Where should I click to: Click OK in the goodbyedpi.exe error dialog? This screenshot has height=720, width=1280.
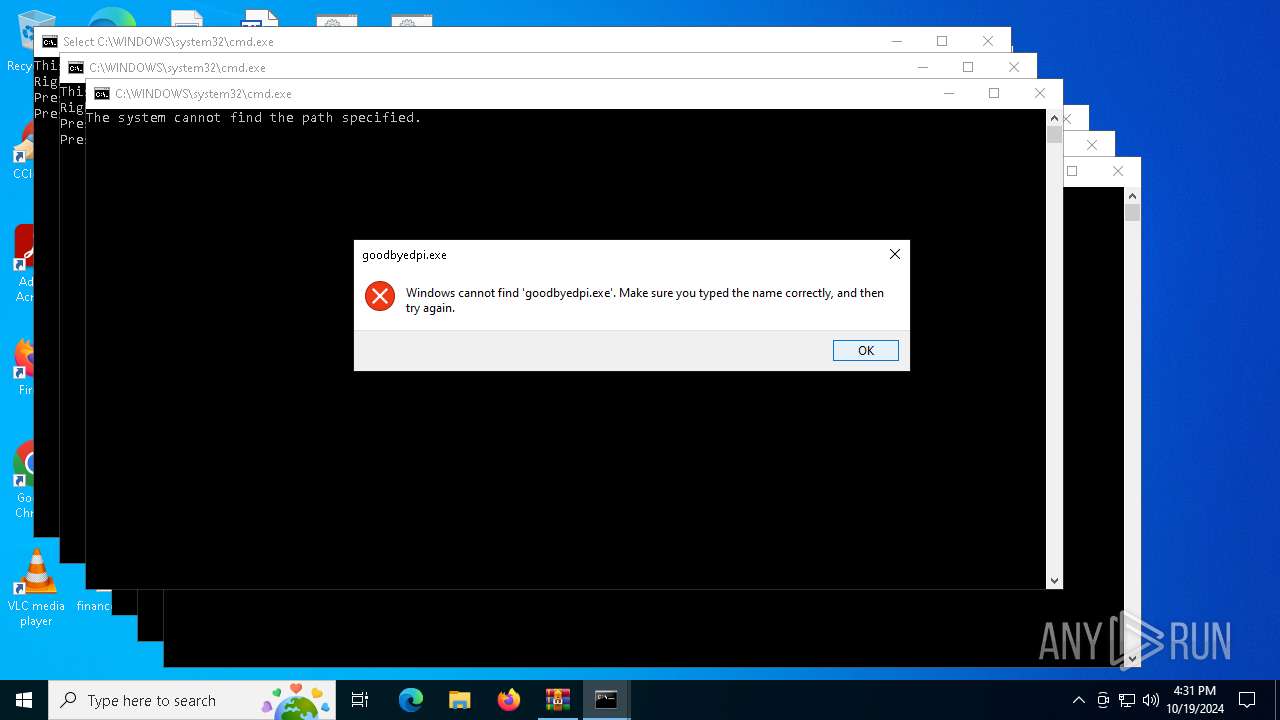tap(865, 350)
